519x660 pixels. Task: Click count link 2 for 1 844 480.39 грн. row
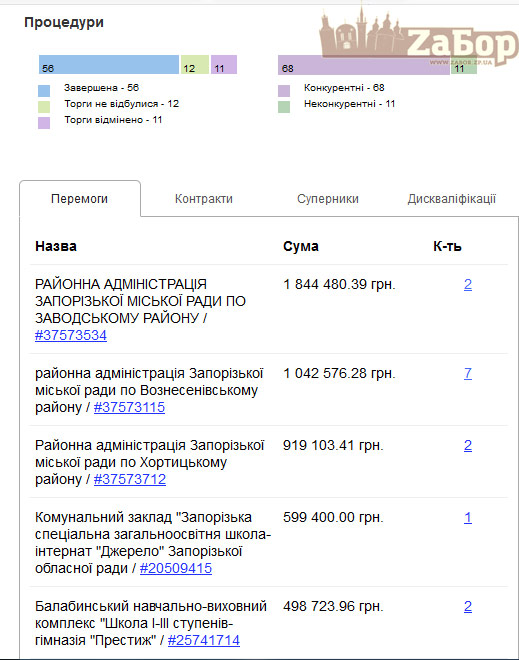pos(468,285)
